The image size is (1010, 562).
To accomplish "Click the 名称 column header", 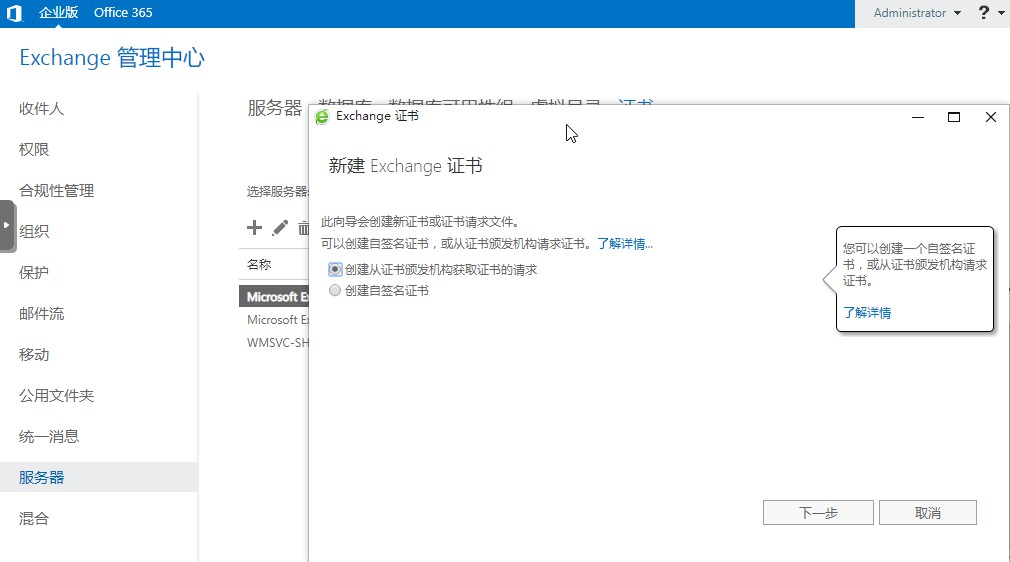I will (259, 264).
